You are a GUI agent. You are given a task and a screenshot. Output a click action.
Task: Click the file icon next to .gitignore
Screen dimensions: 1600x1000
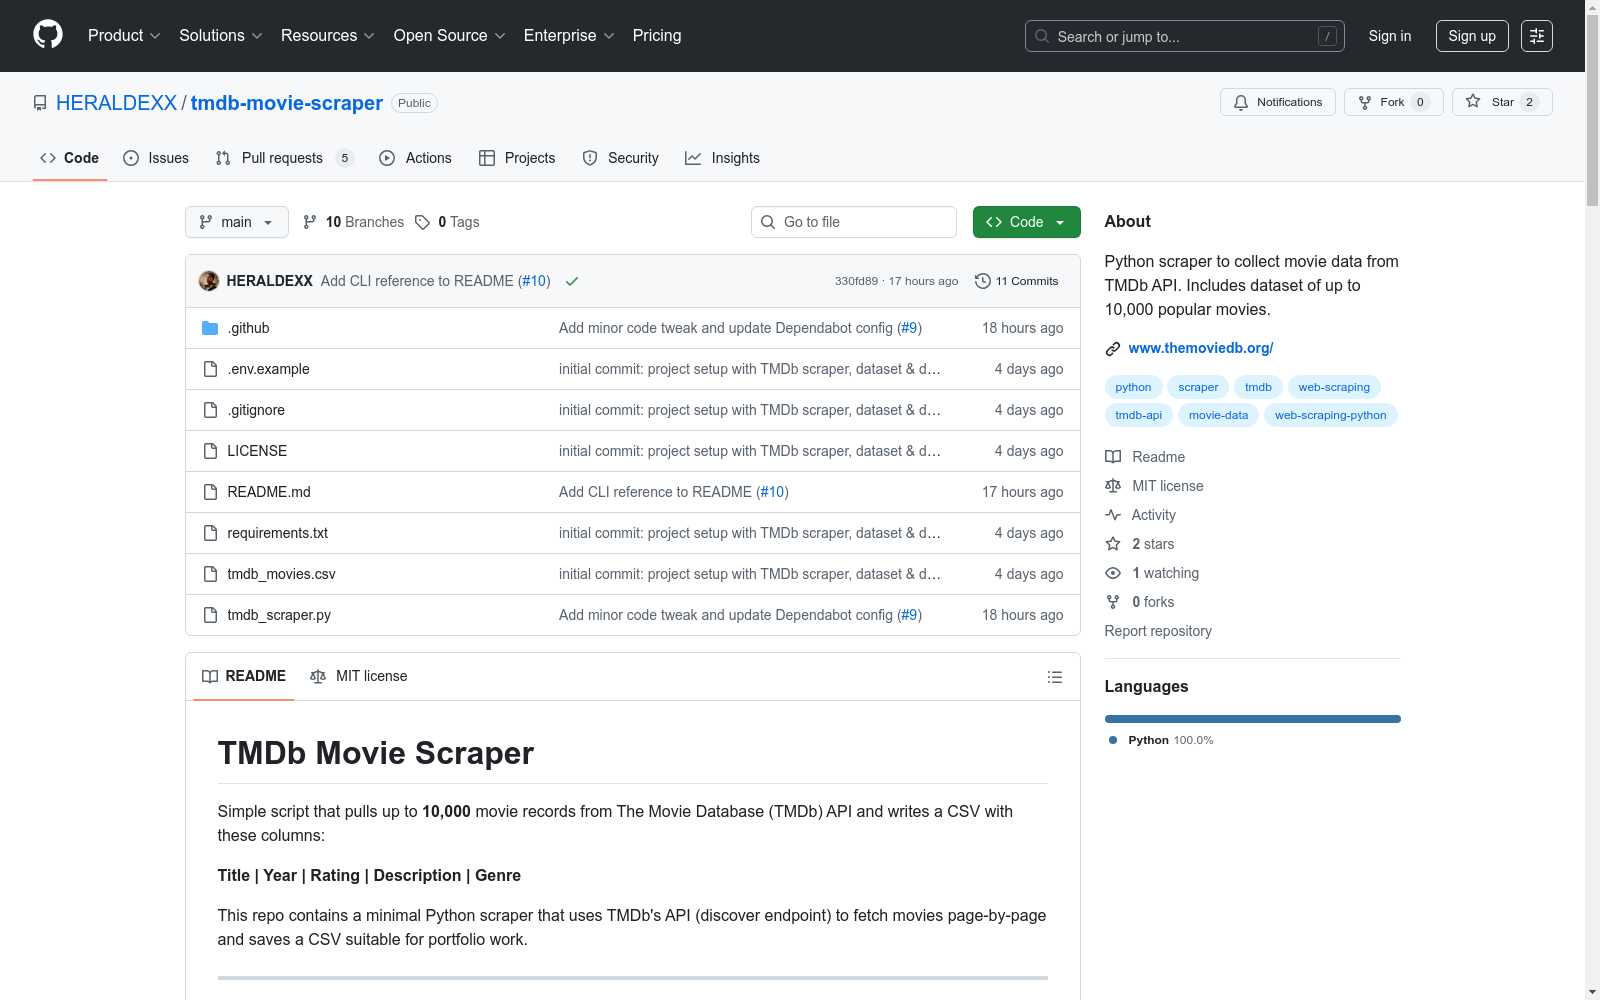[x=210, y=410]
